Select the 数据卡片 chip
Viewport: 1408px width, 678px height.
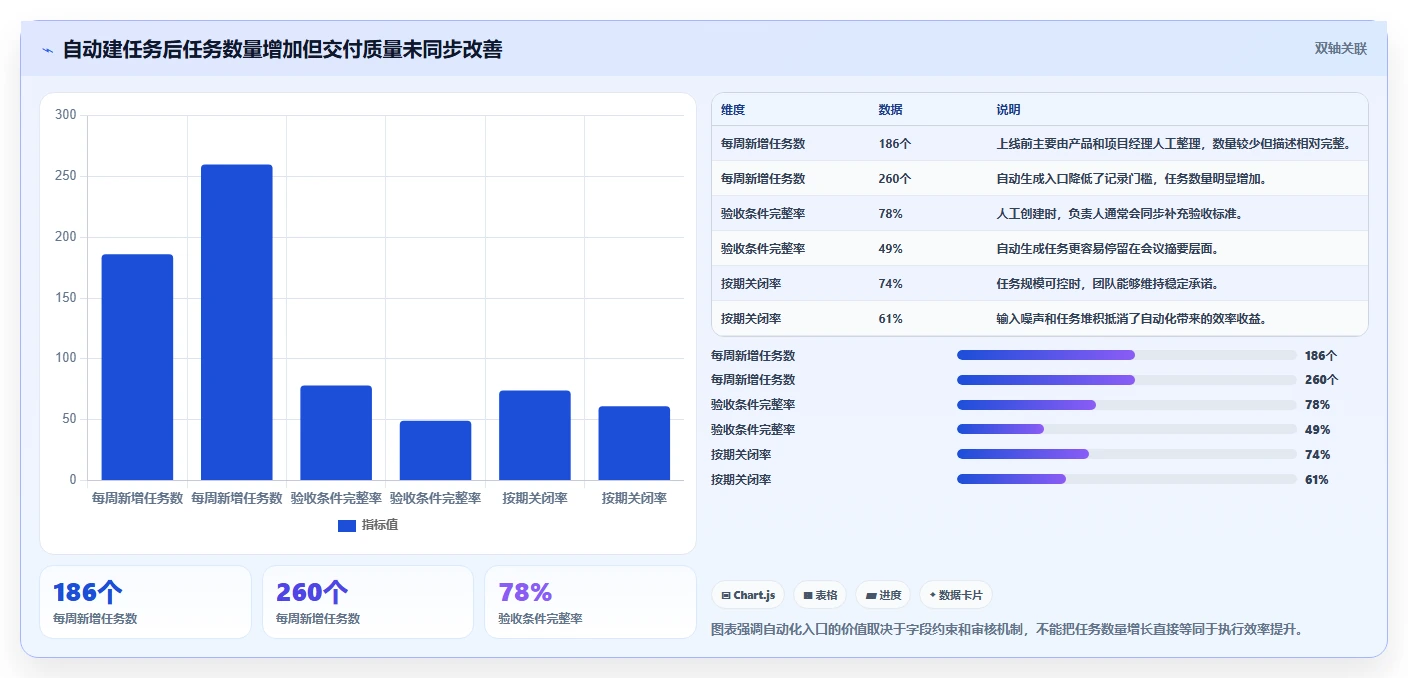coord(956,595)
